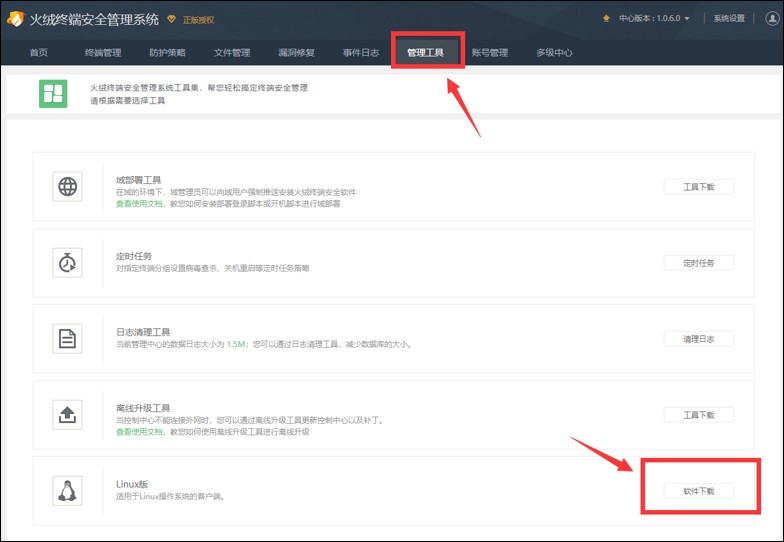Go to the 首页 tab

click(38, 52)
